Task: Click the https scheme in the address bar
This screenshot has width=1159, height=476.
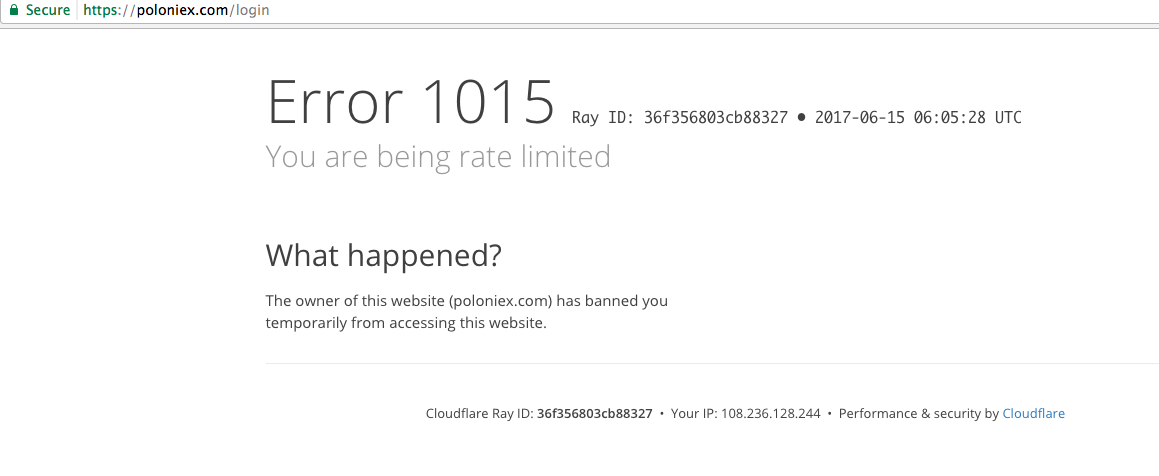Action: coord(105,11)
